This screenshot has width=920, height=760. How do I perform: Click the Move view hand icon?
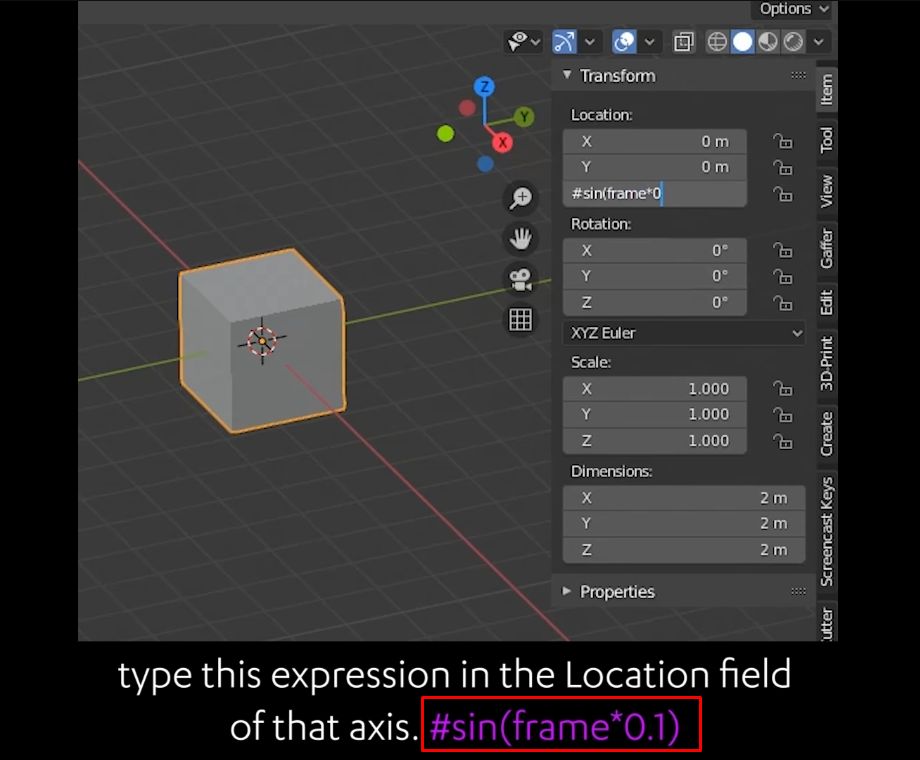coord(520,238)
